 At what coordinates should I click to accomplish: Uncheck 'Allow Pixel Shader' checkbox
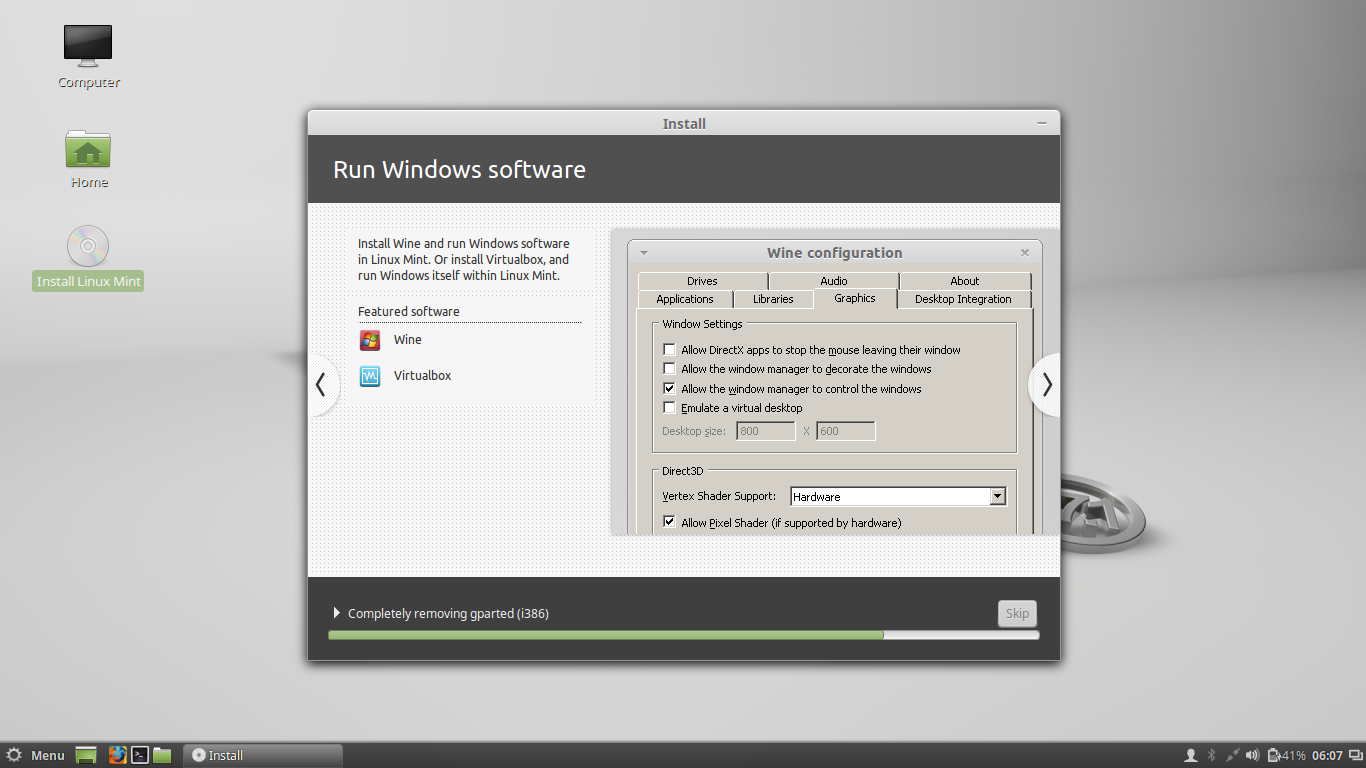point(669,522)
